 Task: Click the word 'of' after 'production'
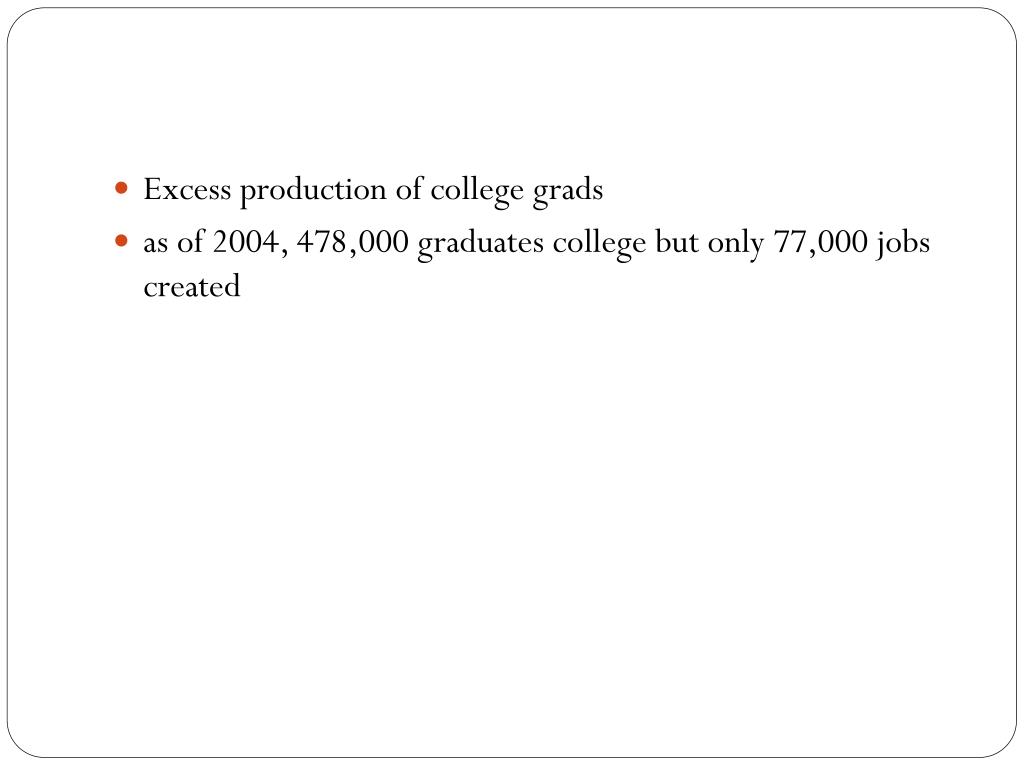click(409, 189)
